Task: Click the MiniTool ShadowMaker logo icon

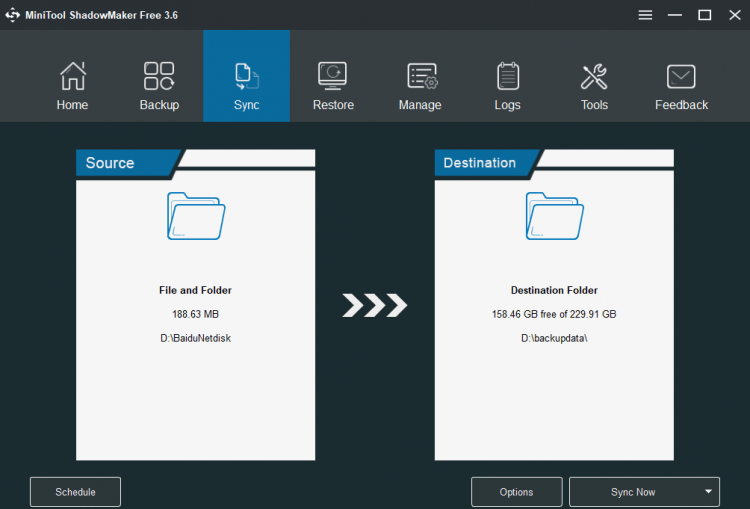Action: pyautogui.click(x=12, y=15)
